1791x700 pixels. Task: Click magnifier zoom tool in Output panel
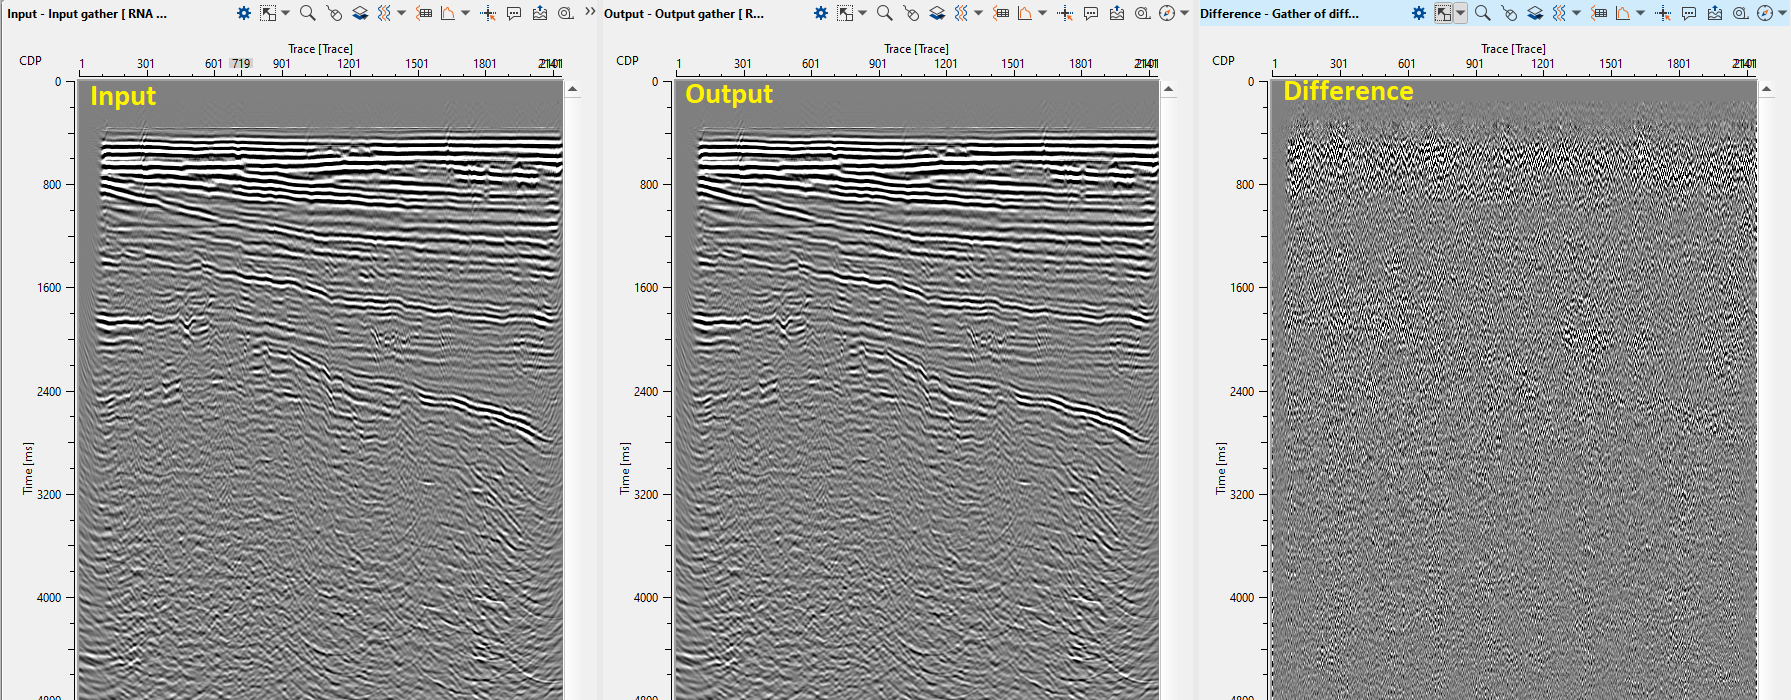coord(884,13)
